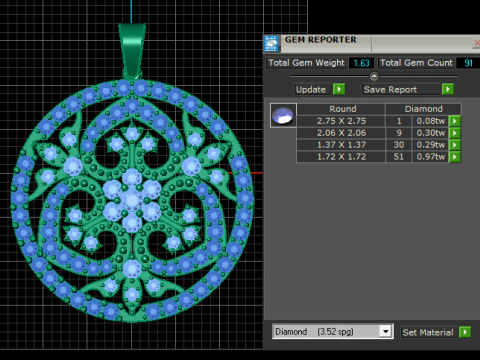The width and height of the screenshot is (480, 360).
Task: Click the green arrow for the 2.06 X 2.06 row
Action: [455, 133]
